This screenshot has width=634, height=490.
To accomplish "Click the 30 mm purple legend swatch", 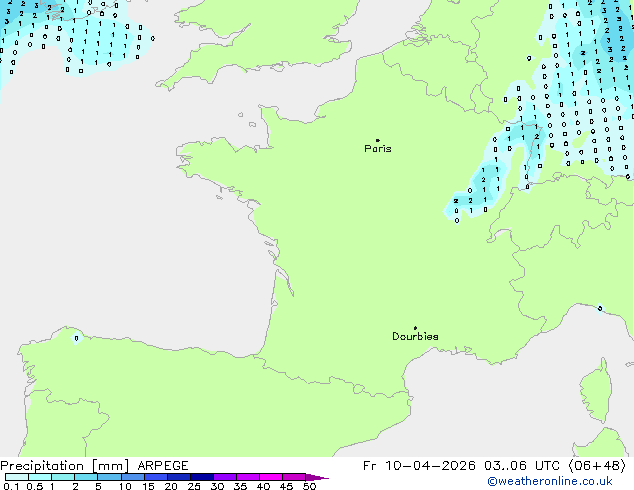I will (x=225, y=477).
